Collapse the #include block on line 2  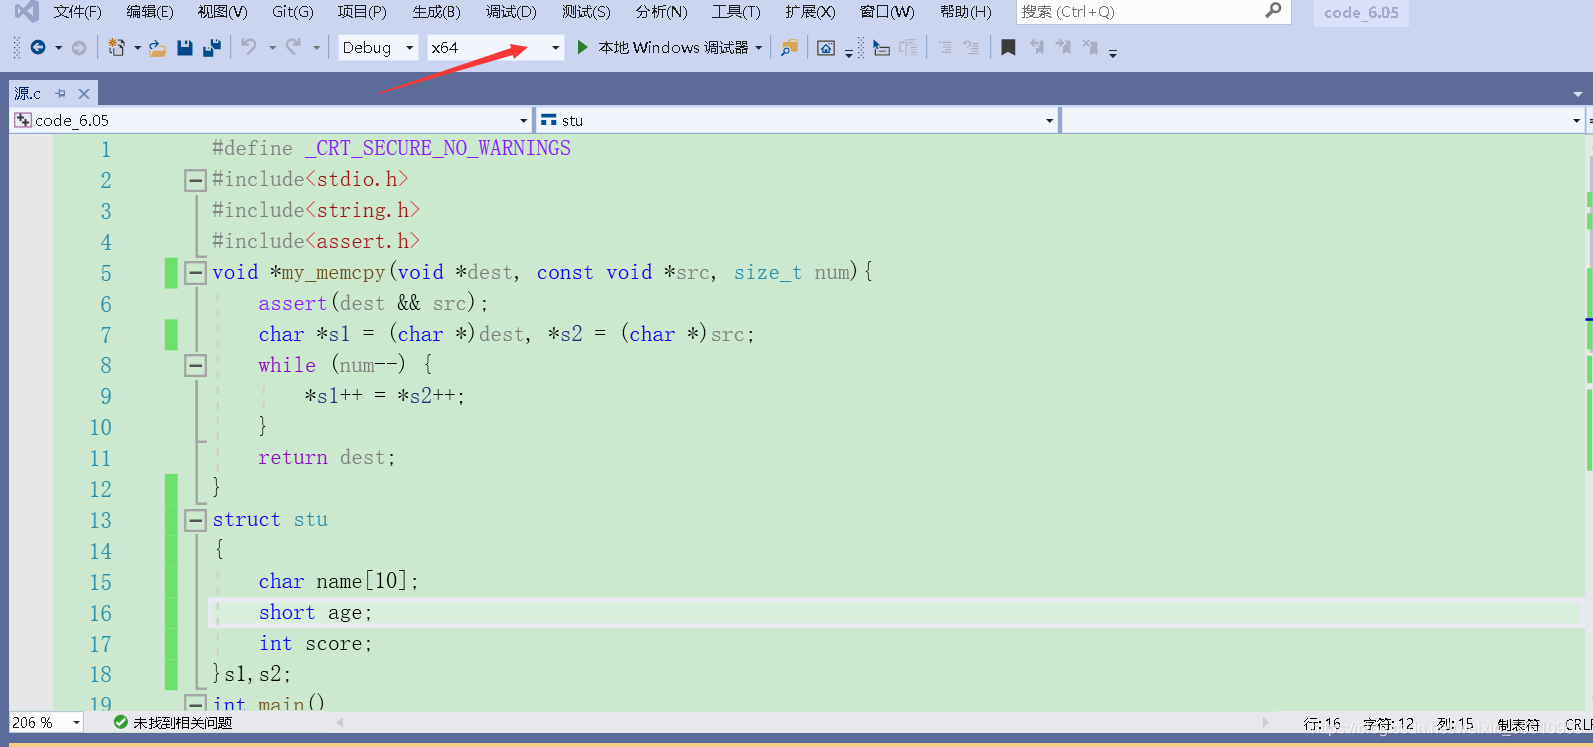[195, 180]
